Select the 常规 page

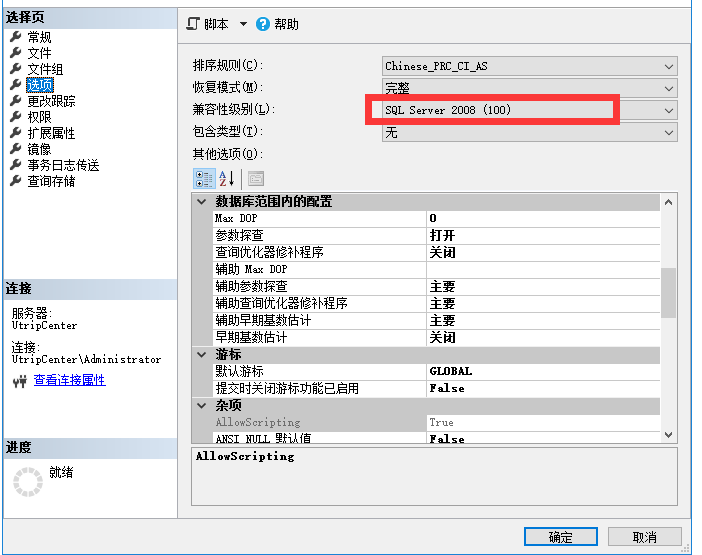[39, 37]
